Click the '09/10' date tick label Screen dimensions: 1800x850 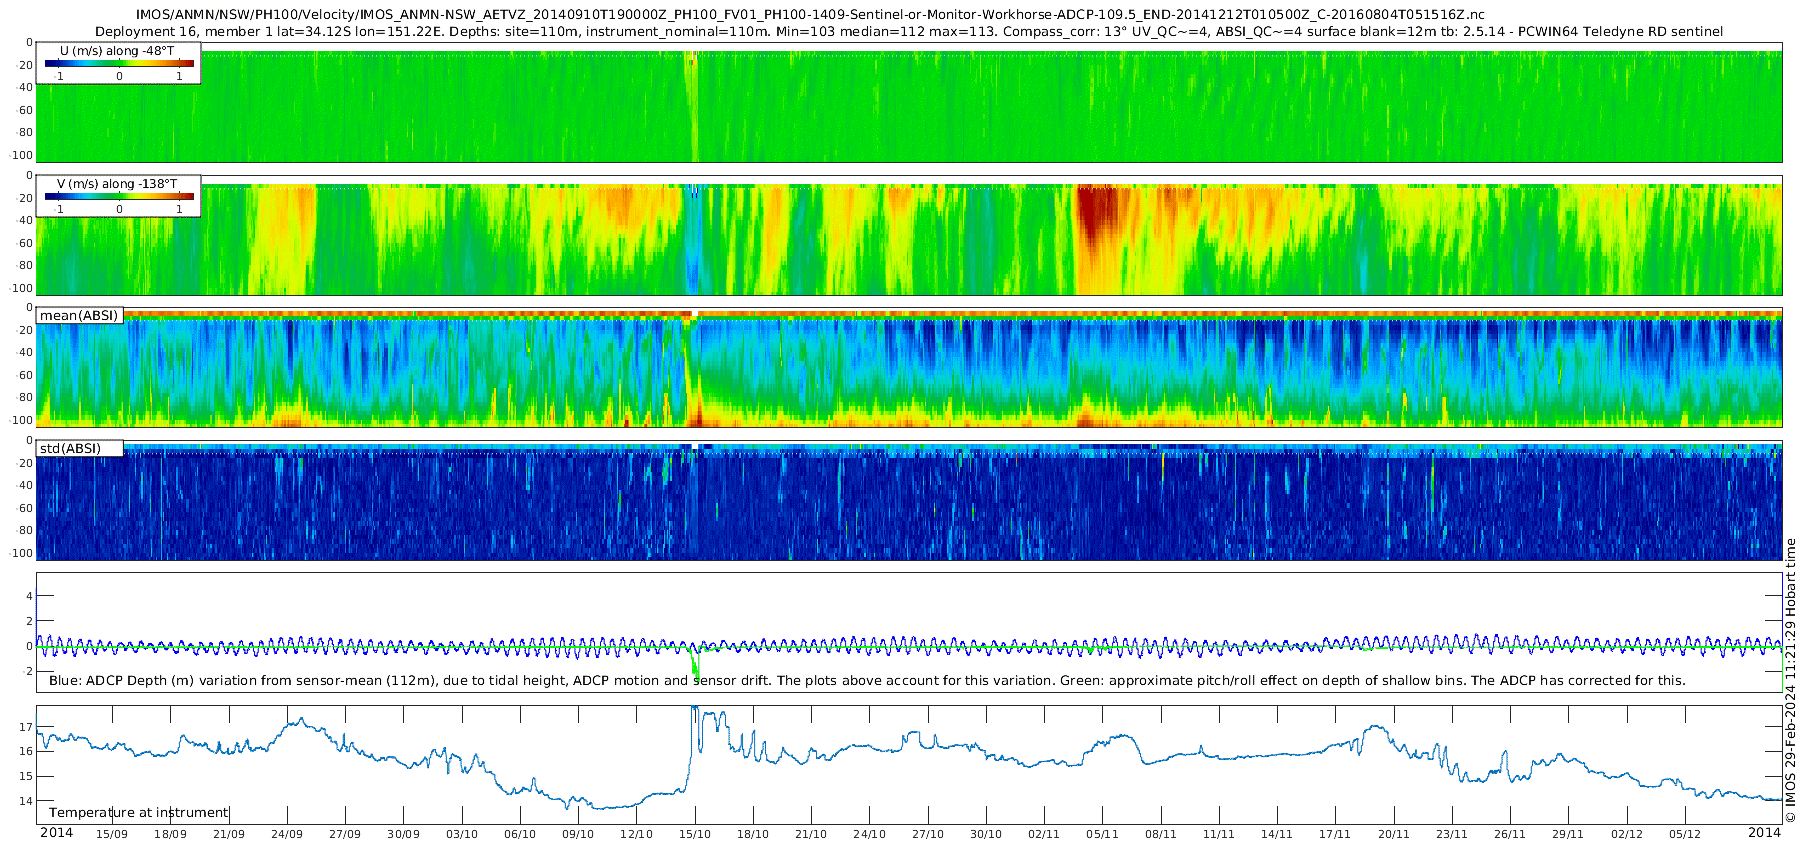coord(578,834)
